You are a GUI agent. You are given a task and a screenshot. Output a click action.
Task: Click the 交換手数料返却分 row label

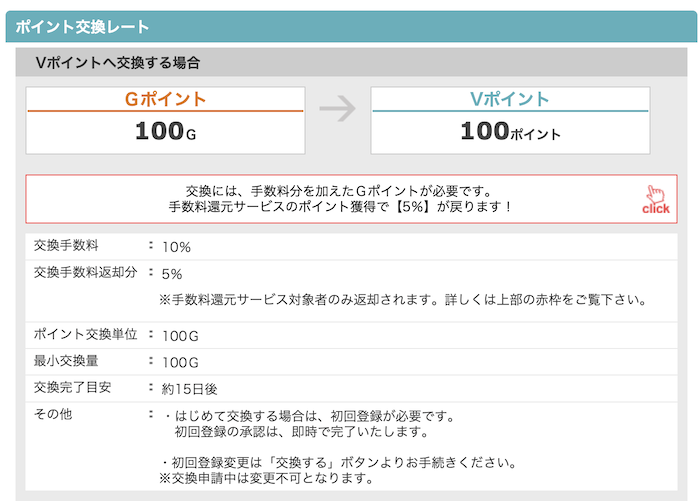pyautogui.click(x=86, y=272)
